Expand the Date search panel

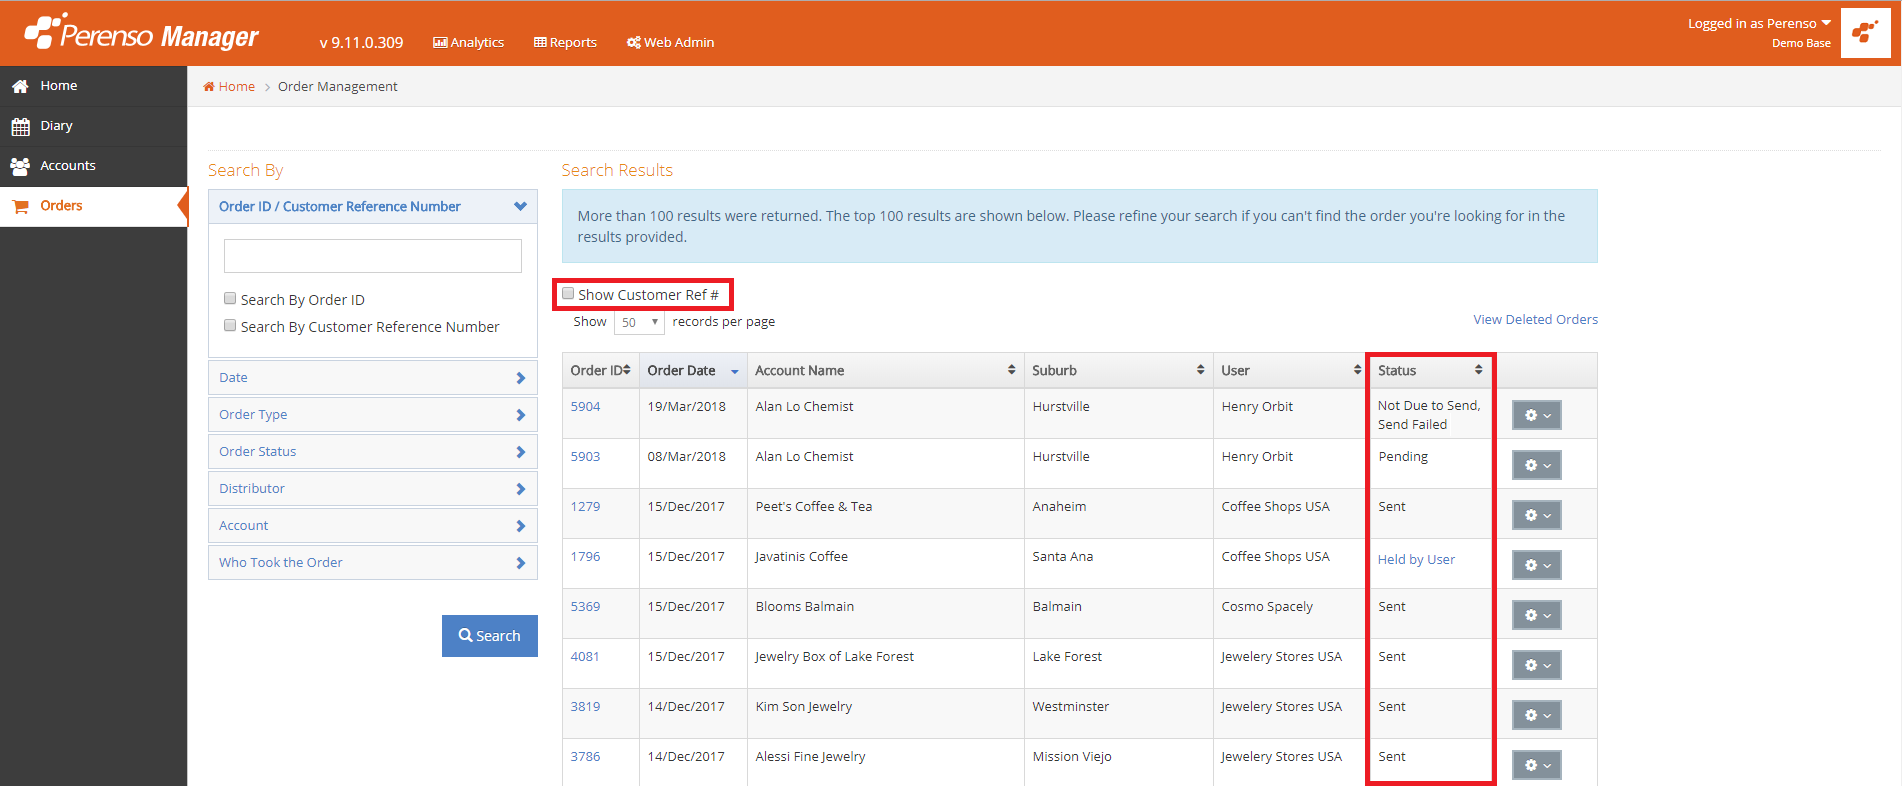[x=373, y=378]
